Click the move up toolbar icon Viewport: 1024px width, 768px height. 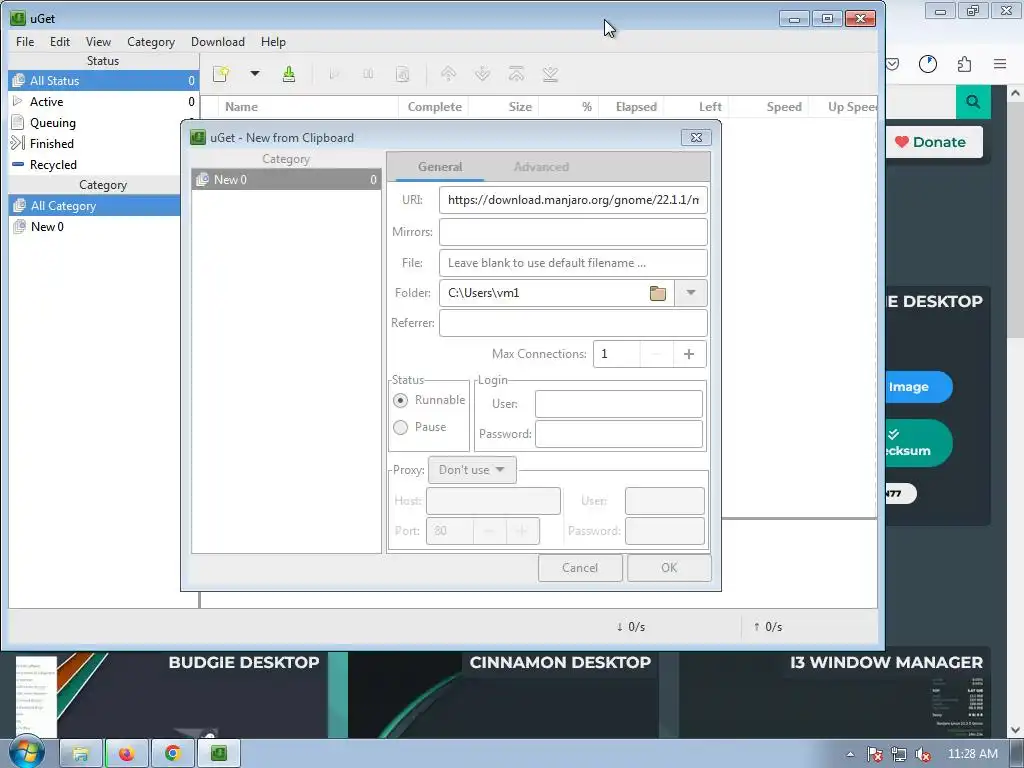[449, 74]
